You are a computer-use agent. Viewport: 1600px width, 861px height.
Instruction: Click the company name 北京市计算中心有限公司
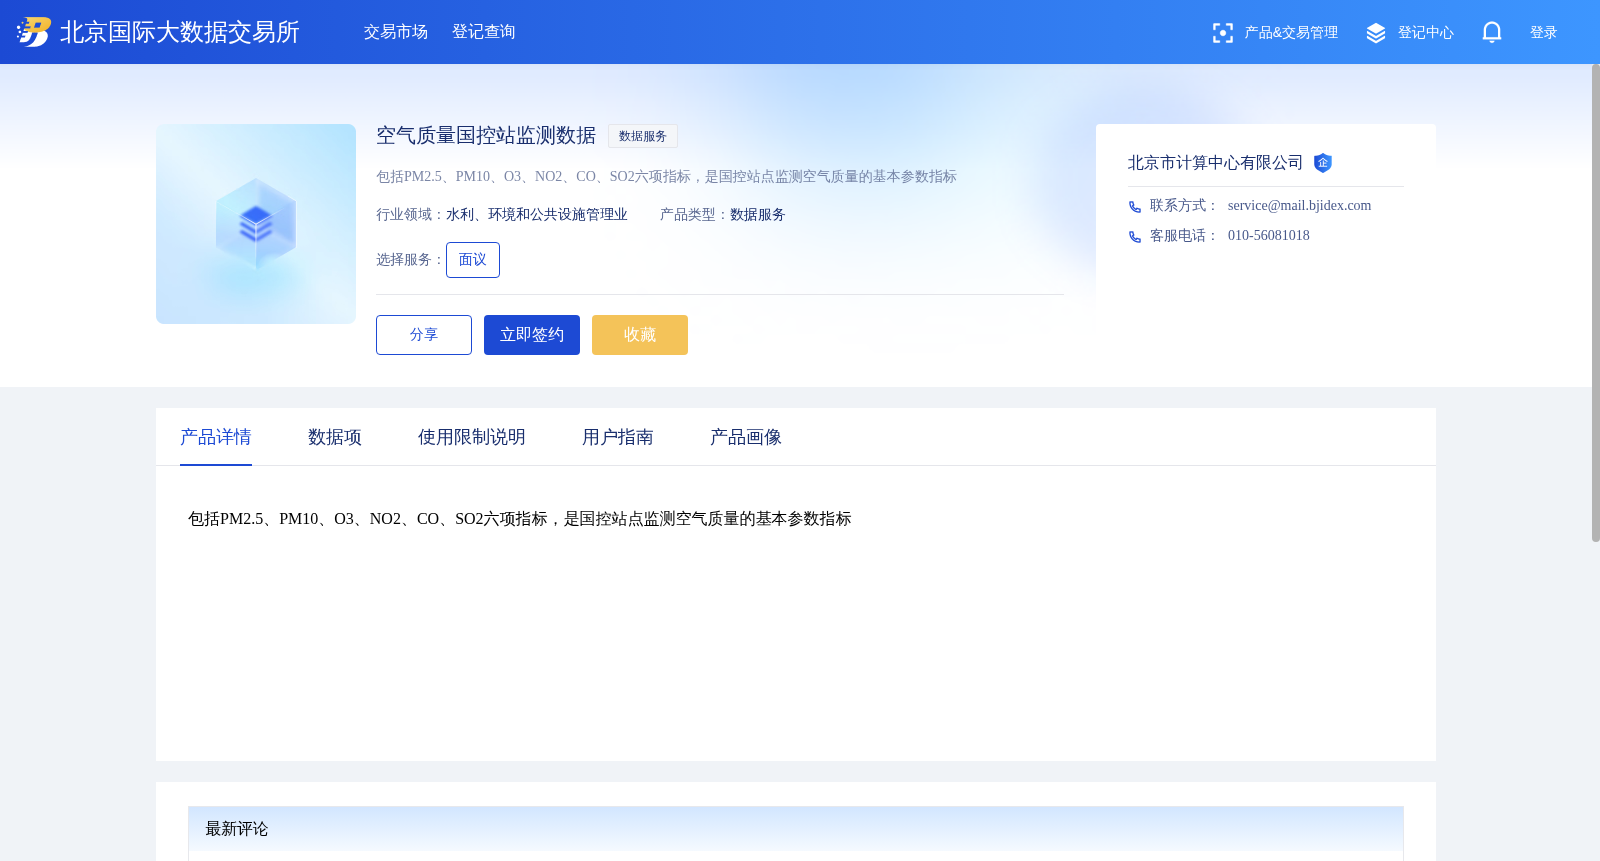coord(1216,163)
